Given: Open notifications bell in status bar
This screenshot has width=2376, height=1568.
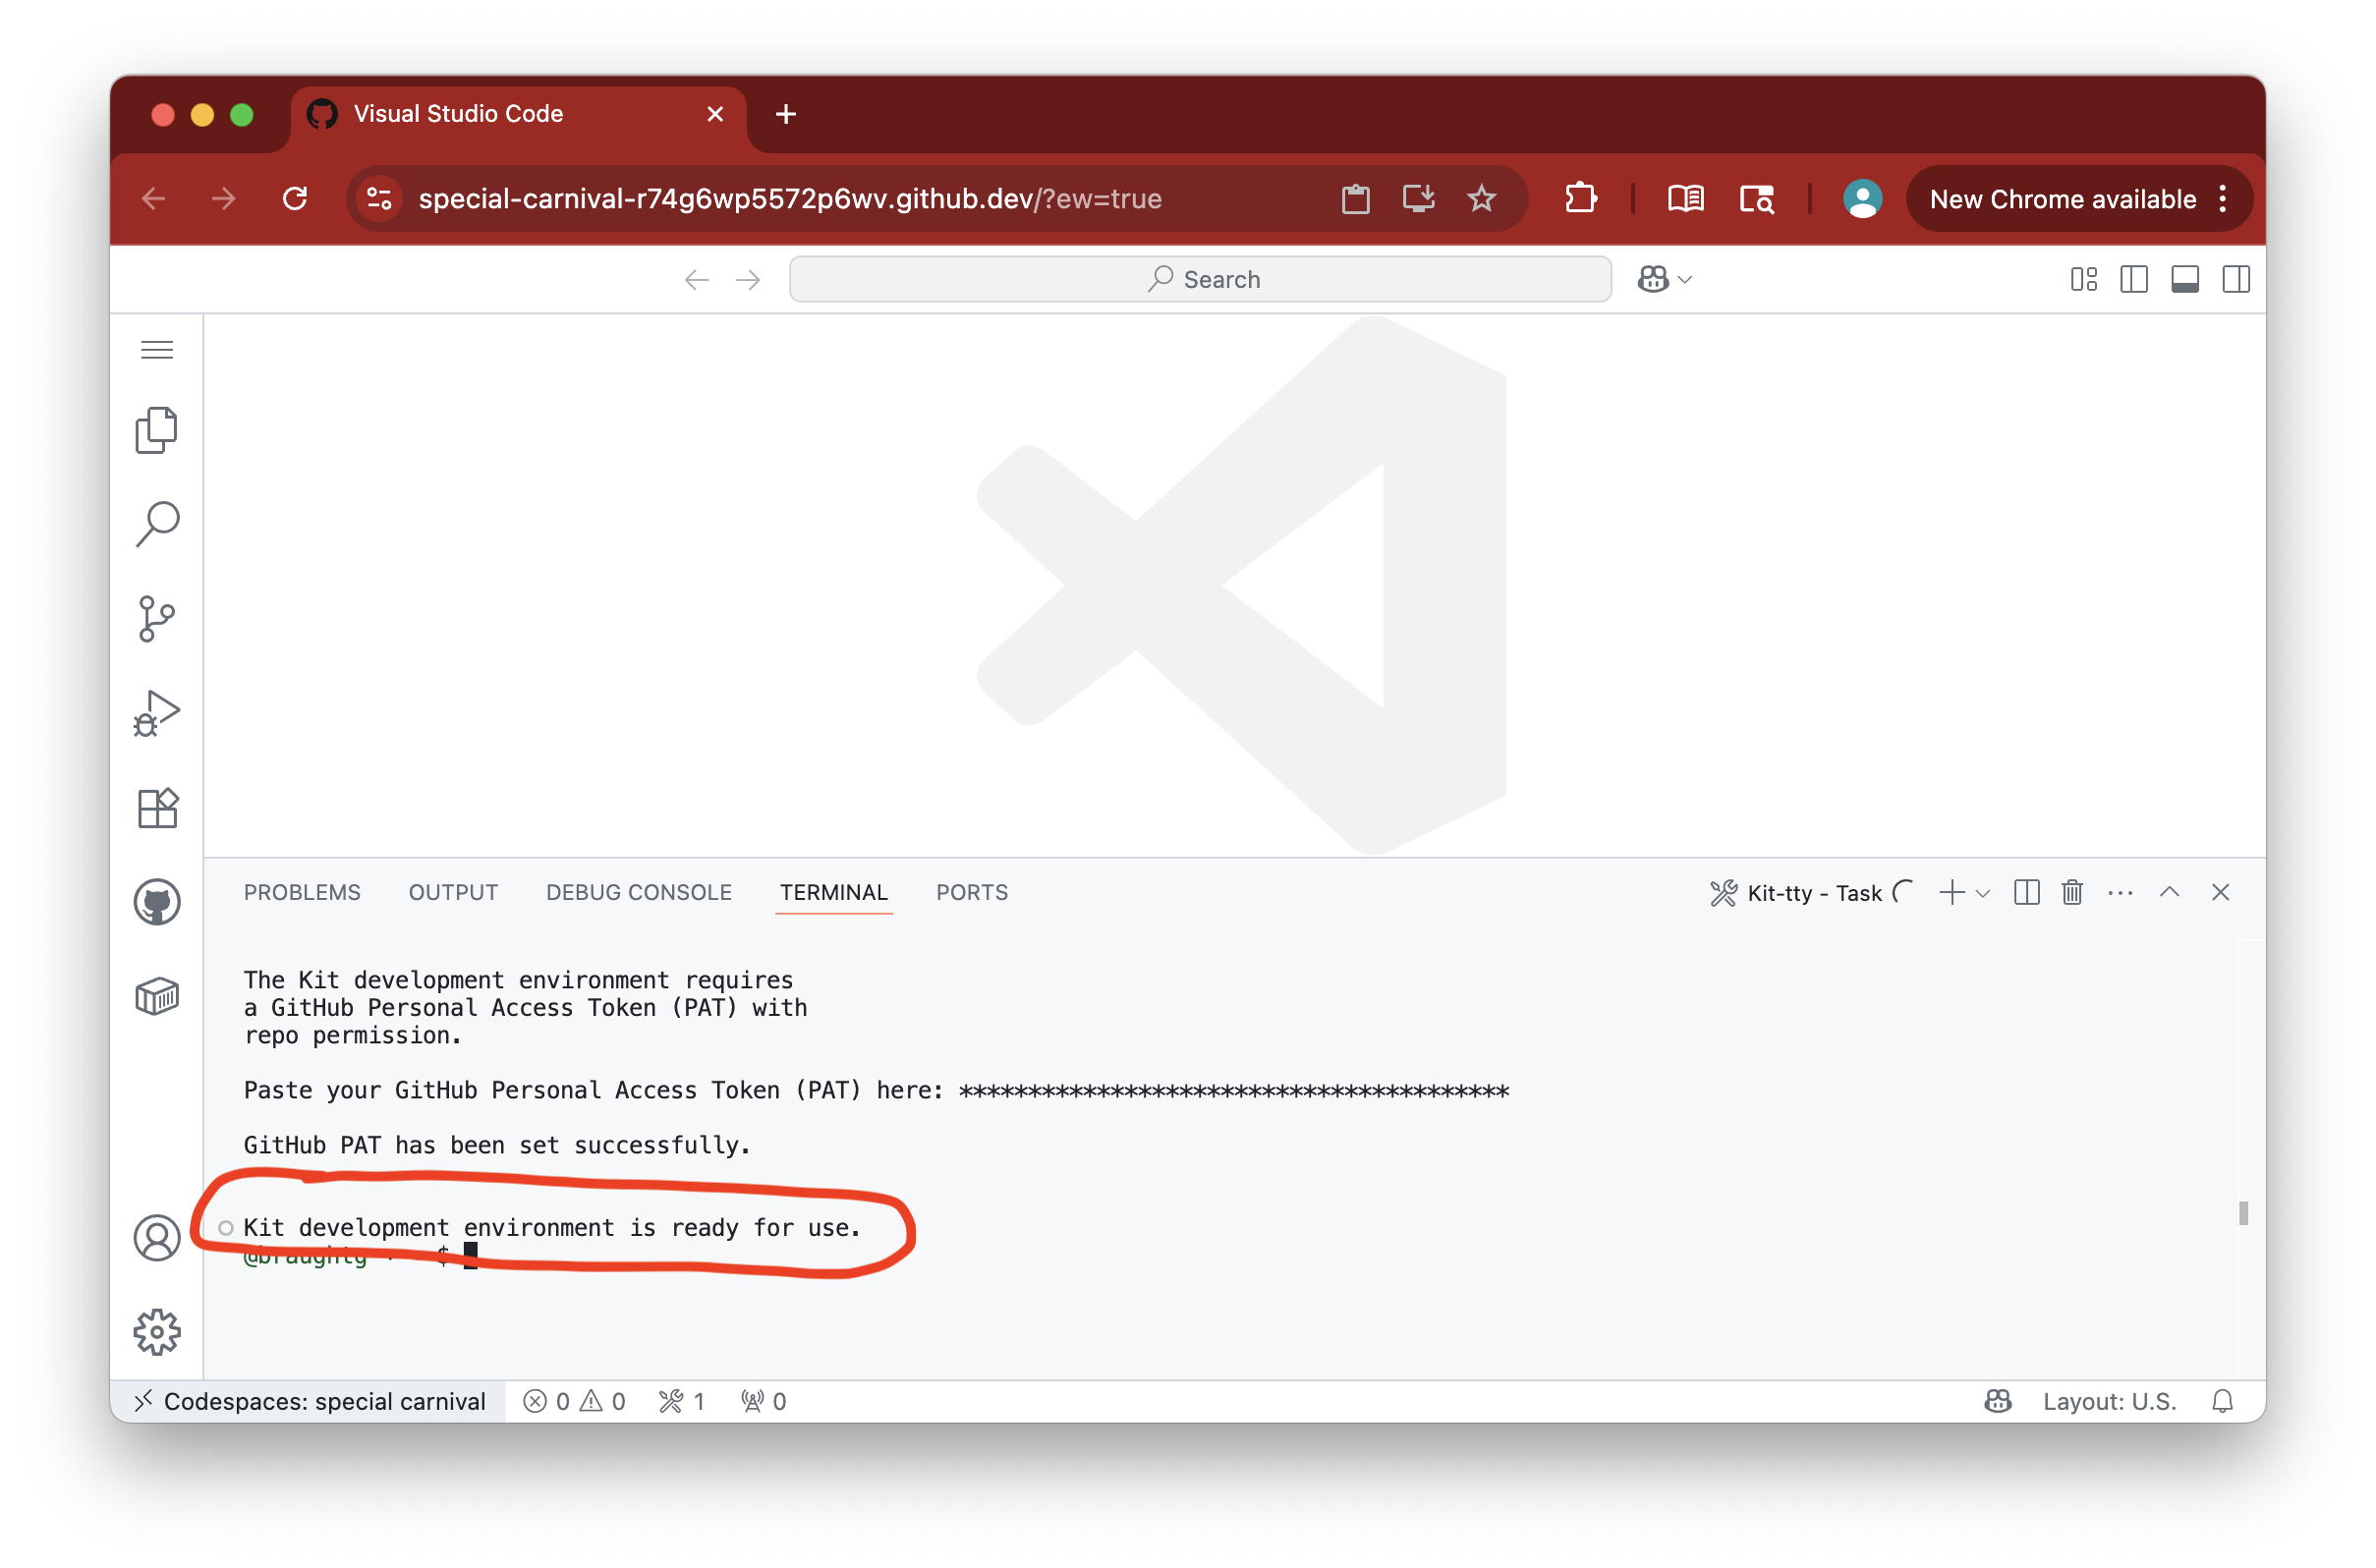Looking at the screenshot, I should (2222, 1401).
